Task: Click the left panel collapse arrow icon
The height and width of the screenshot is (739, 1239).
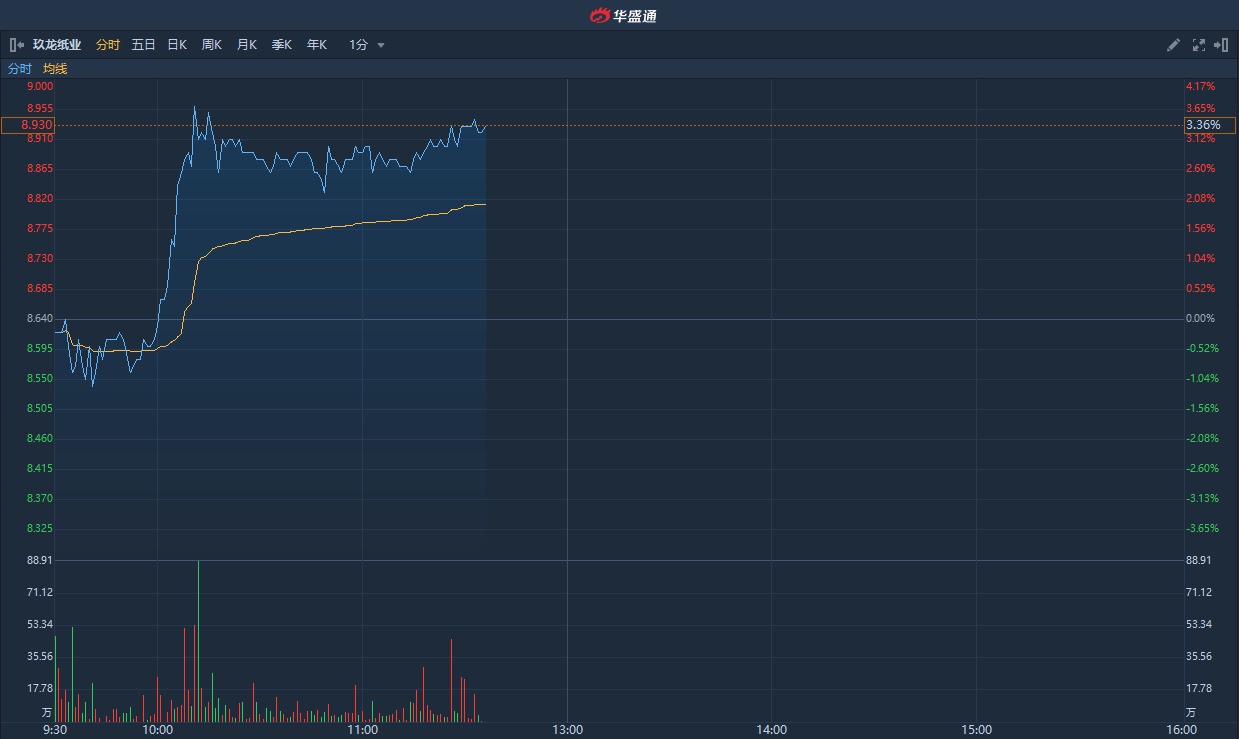Action: click(16, 45)
